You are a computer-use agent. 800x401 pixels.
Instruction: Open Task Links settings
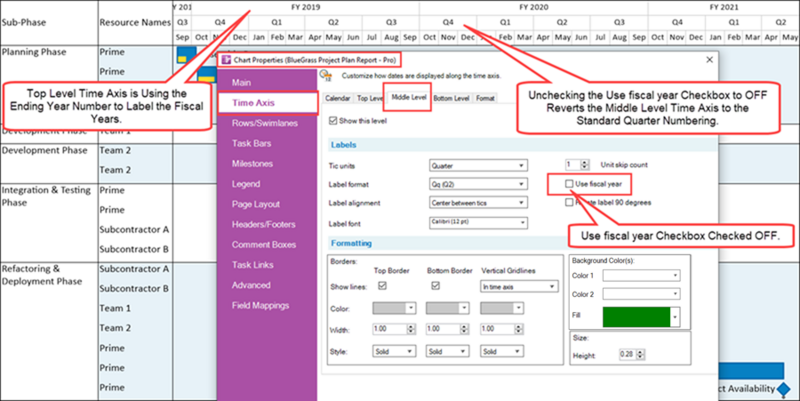[252, 265]
